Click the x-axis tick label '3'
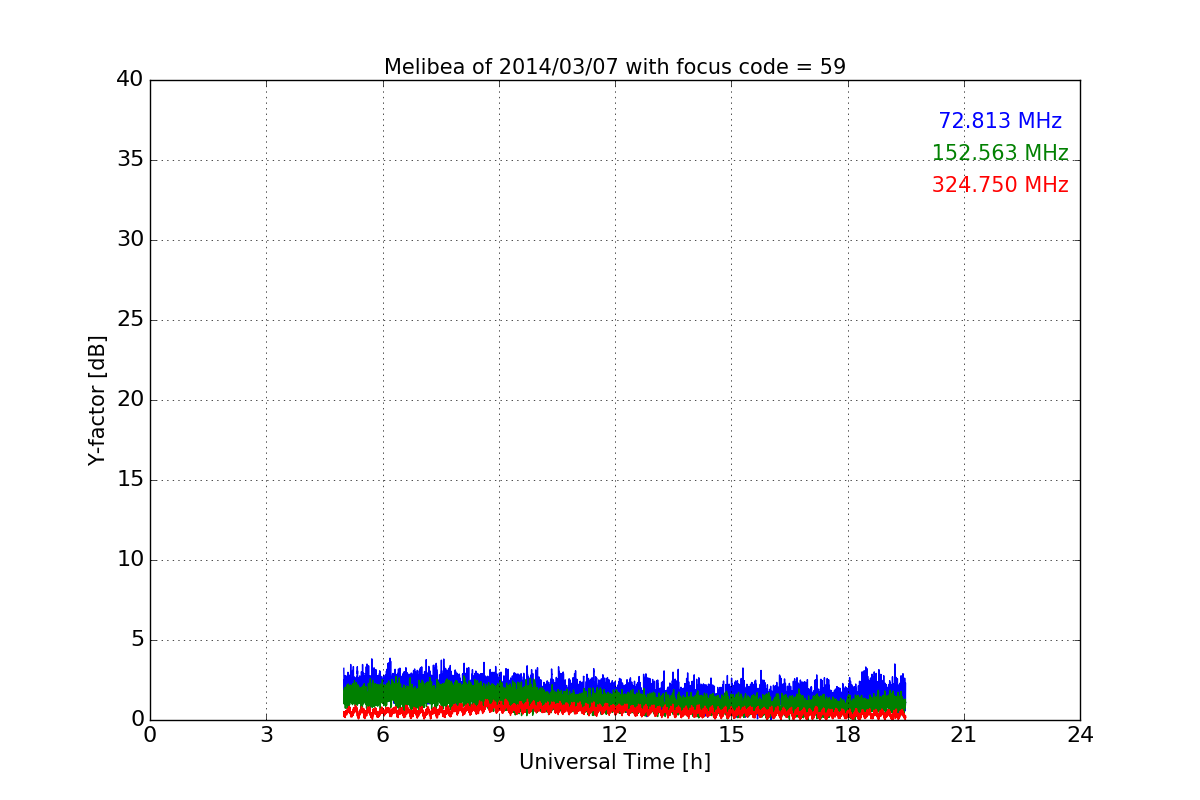 pos(266,734)
